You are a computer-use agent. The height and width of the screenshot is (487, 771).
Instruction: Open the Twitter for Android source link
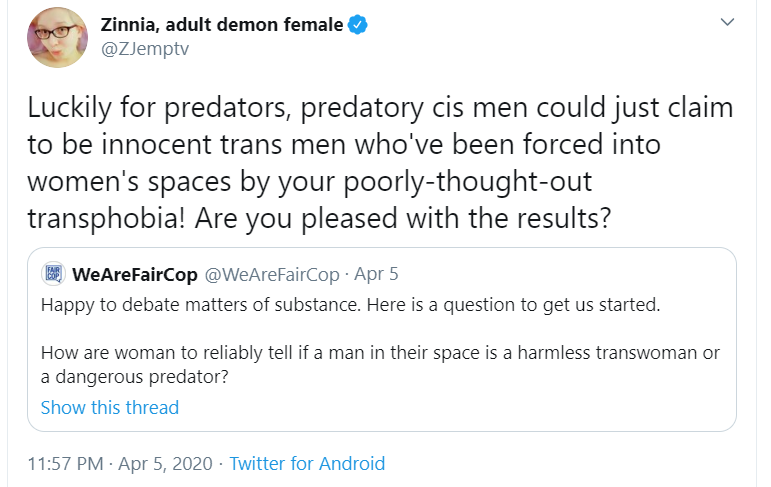tap(307, 463)
